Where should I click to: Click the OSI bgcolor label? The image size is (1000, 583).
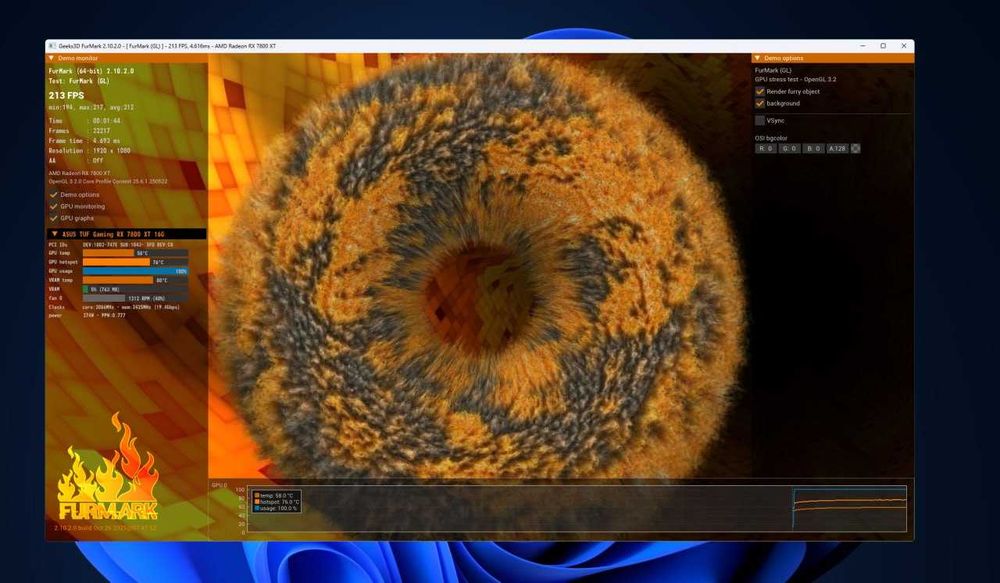(x=771, y=138)
